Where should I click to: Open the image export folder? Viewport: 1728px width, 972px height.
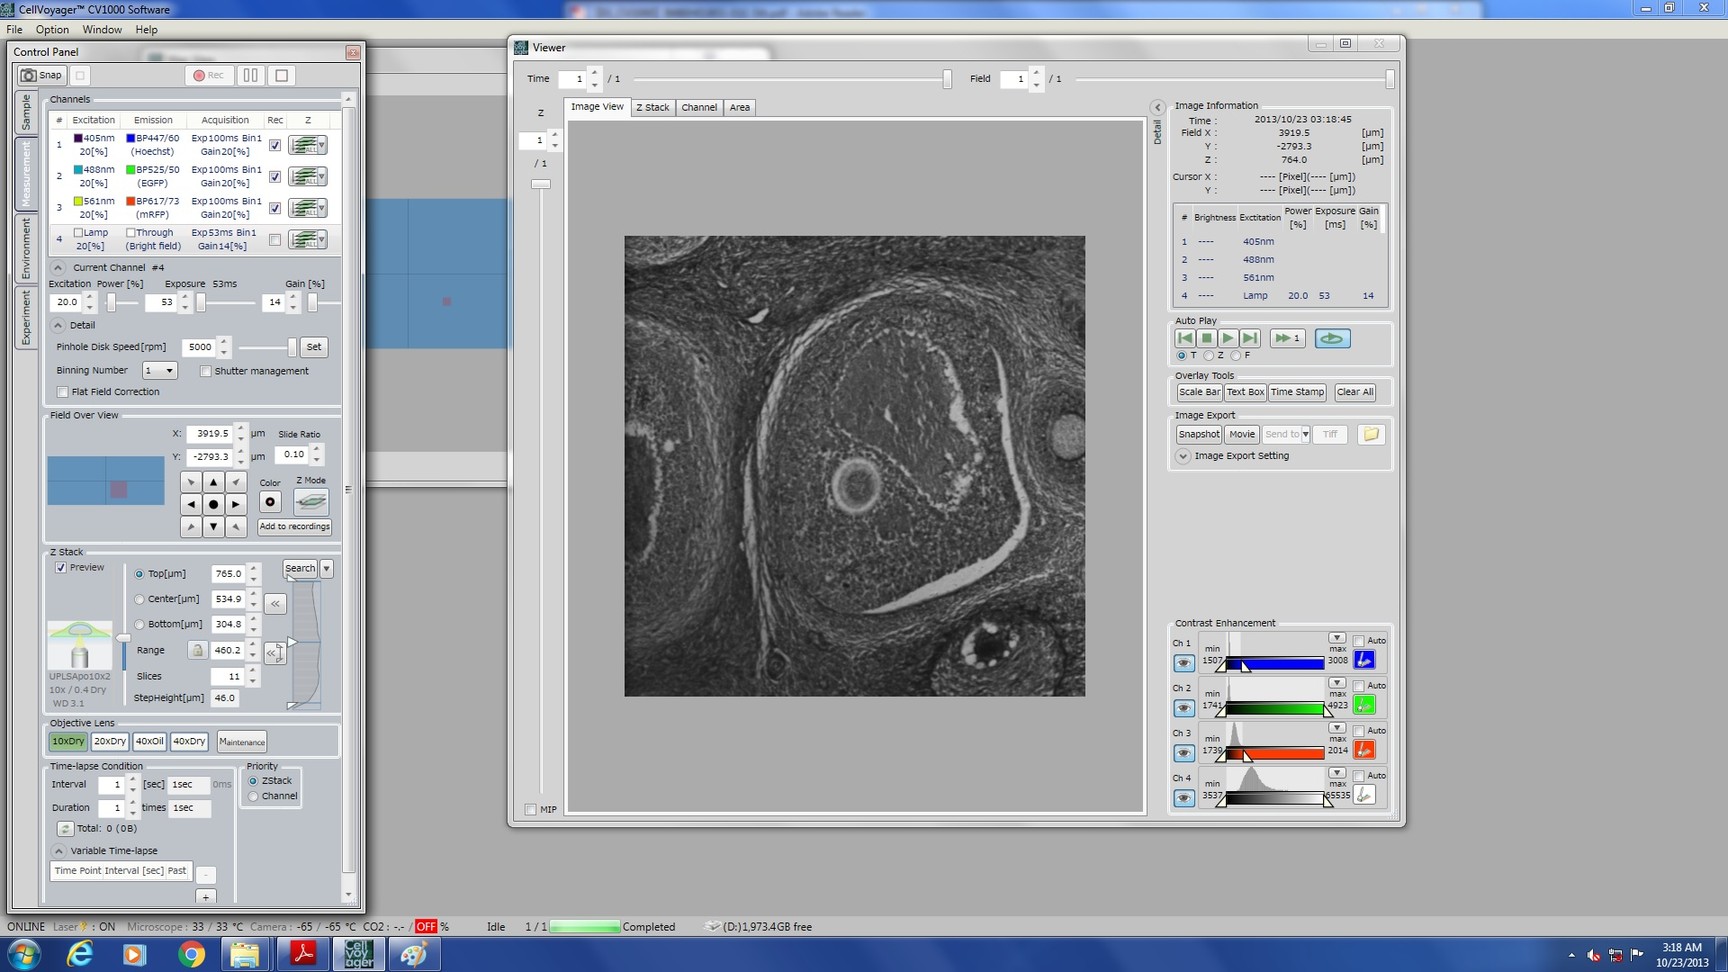coord(1371,434)
